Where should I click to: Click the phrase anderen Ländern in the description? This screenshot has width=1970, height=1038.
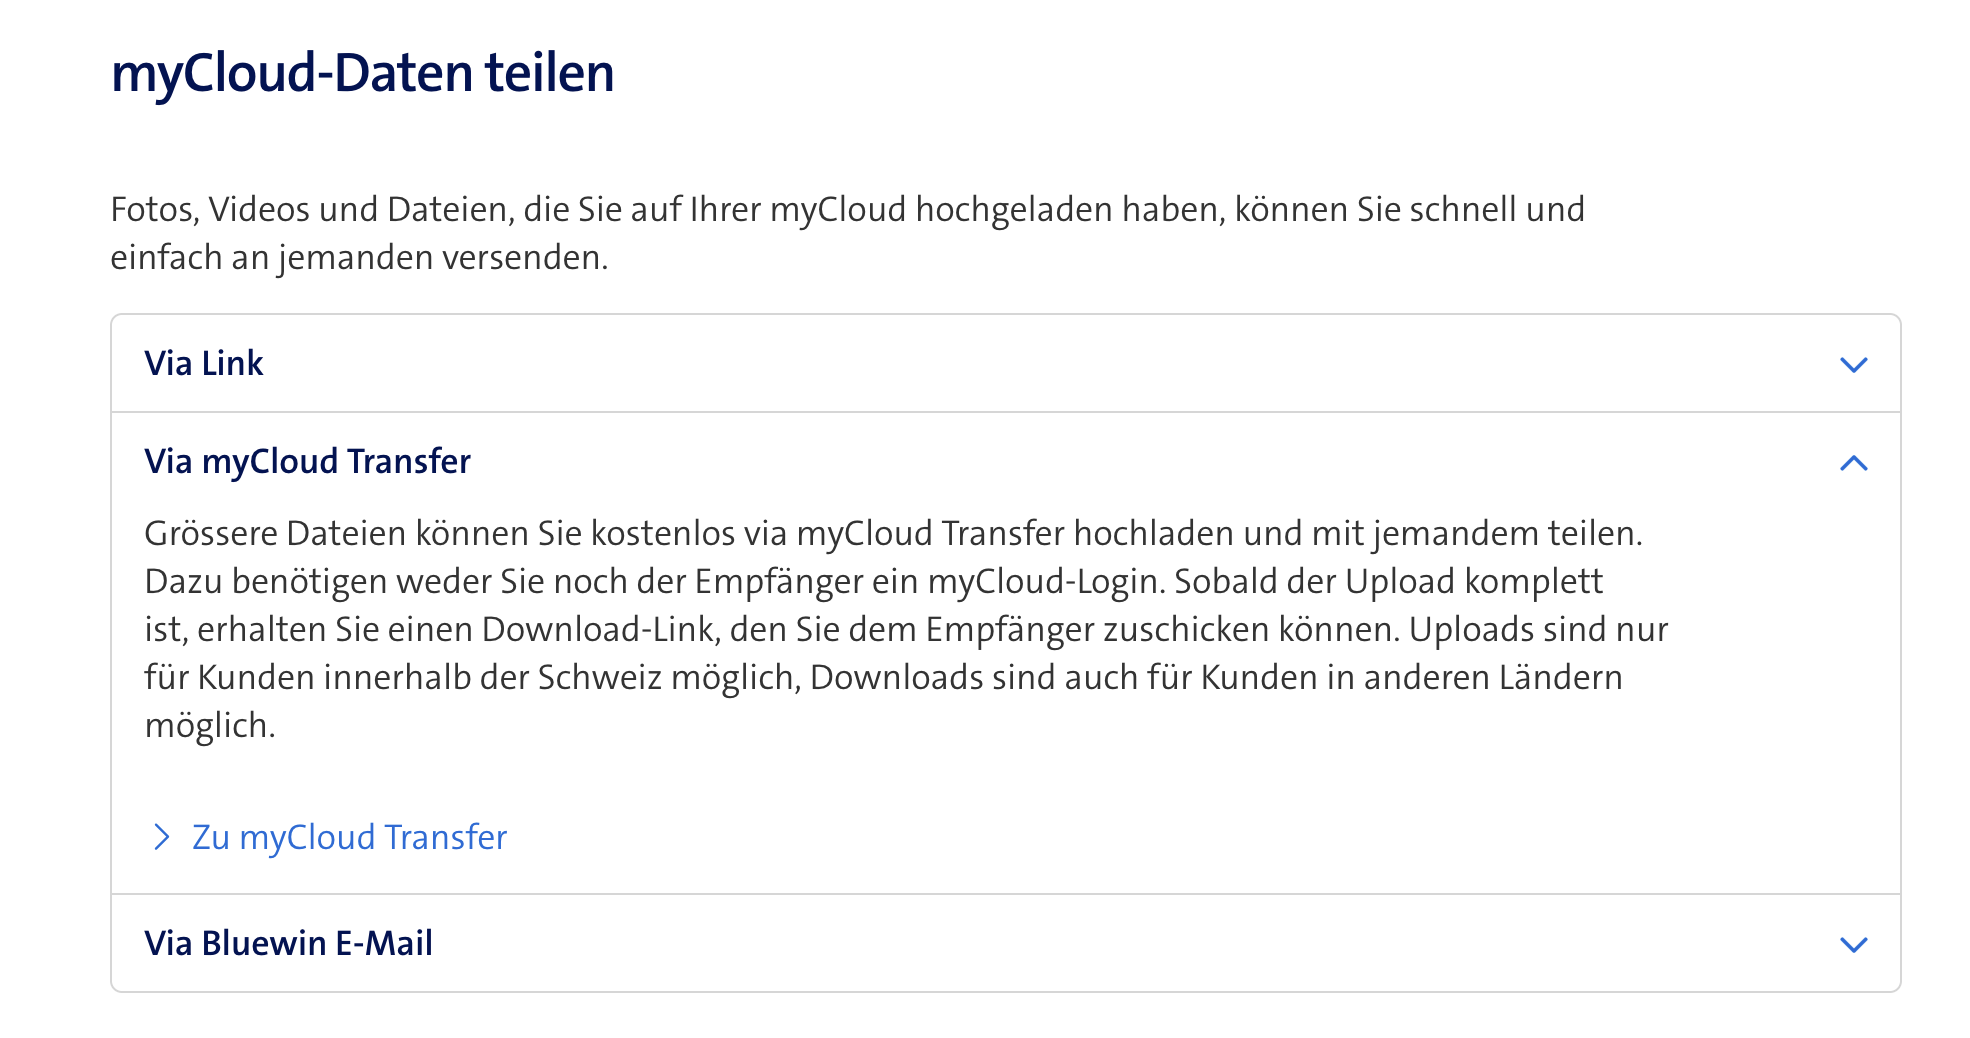click(x=1493, y=677)
